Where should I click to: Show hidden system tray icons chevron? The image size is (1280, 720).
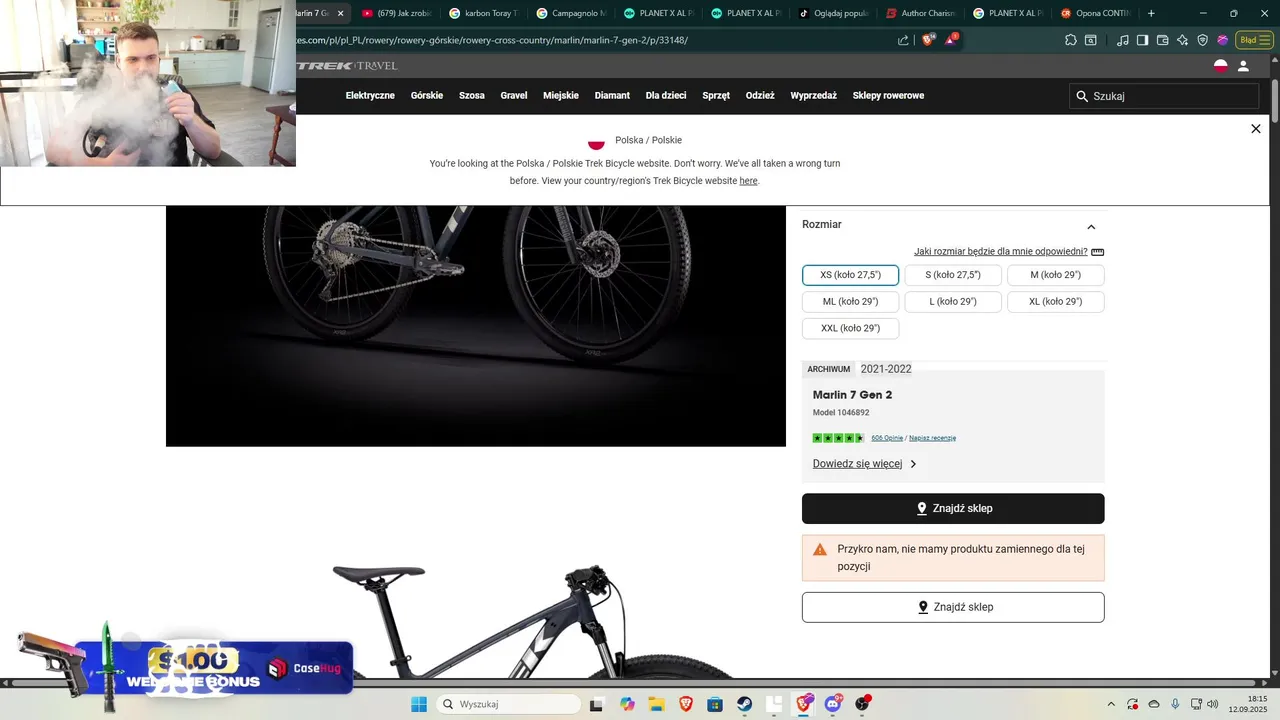[1111, 704]
